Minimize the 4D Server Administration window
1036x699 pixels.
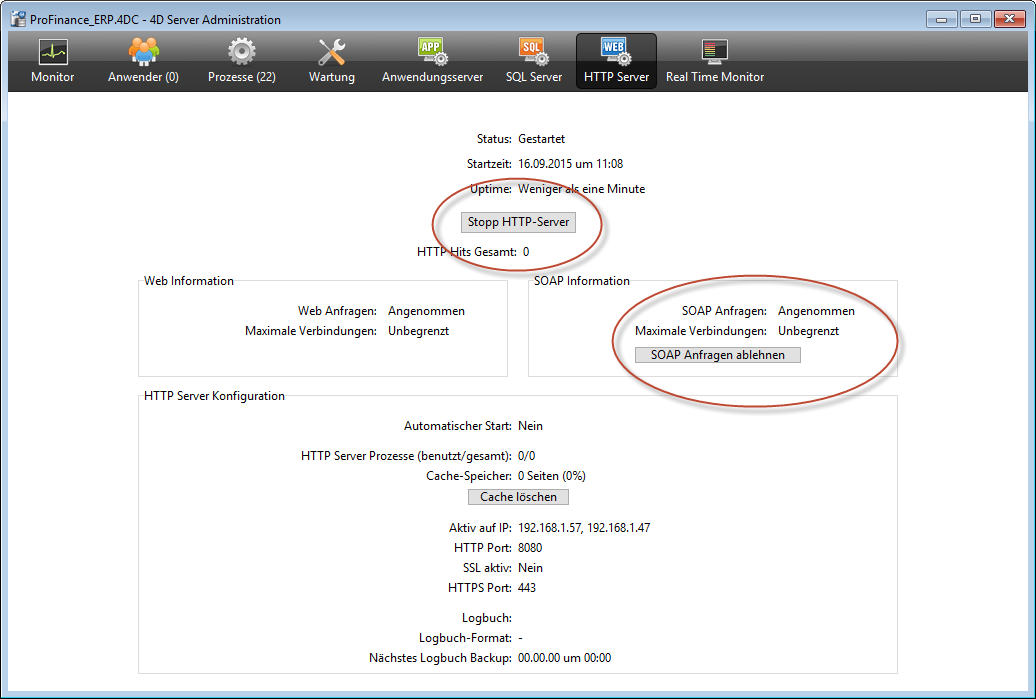pyautogui.click(x=943, y=18)
